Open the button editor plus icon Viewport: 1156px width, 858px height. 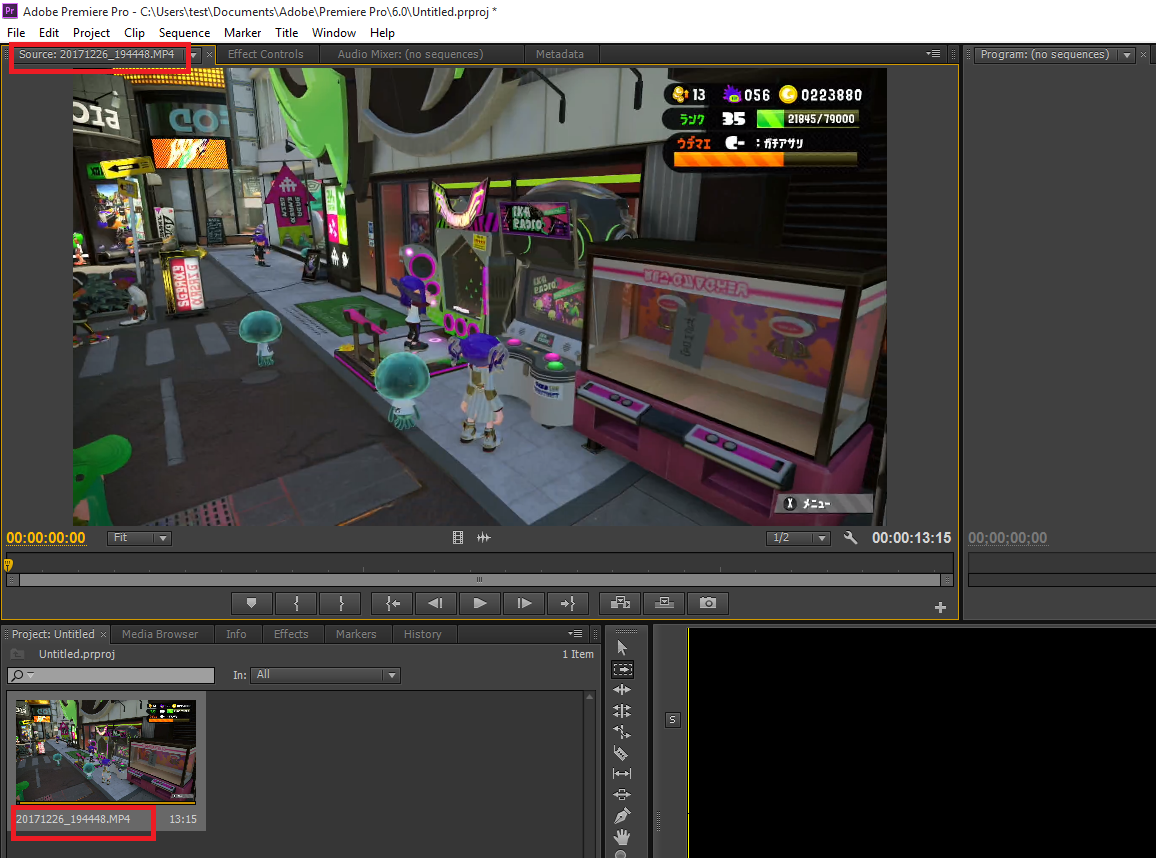(x=940, y=607)
